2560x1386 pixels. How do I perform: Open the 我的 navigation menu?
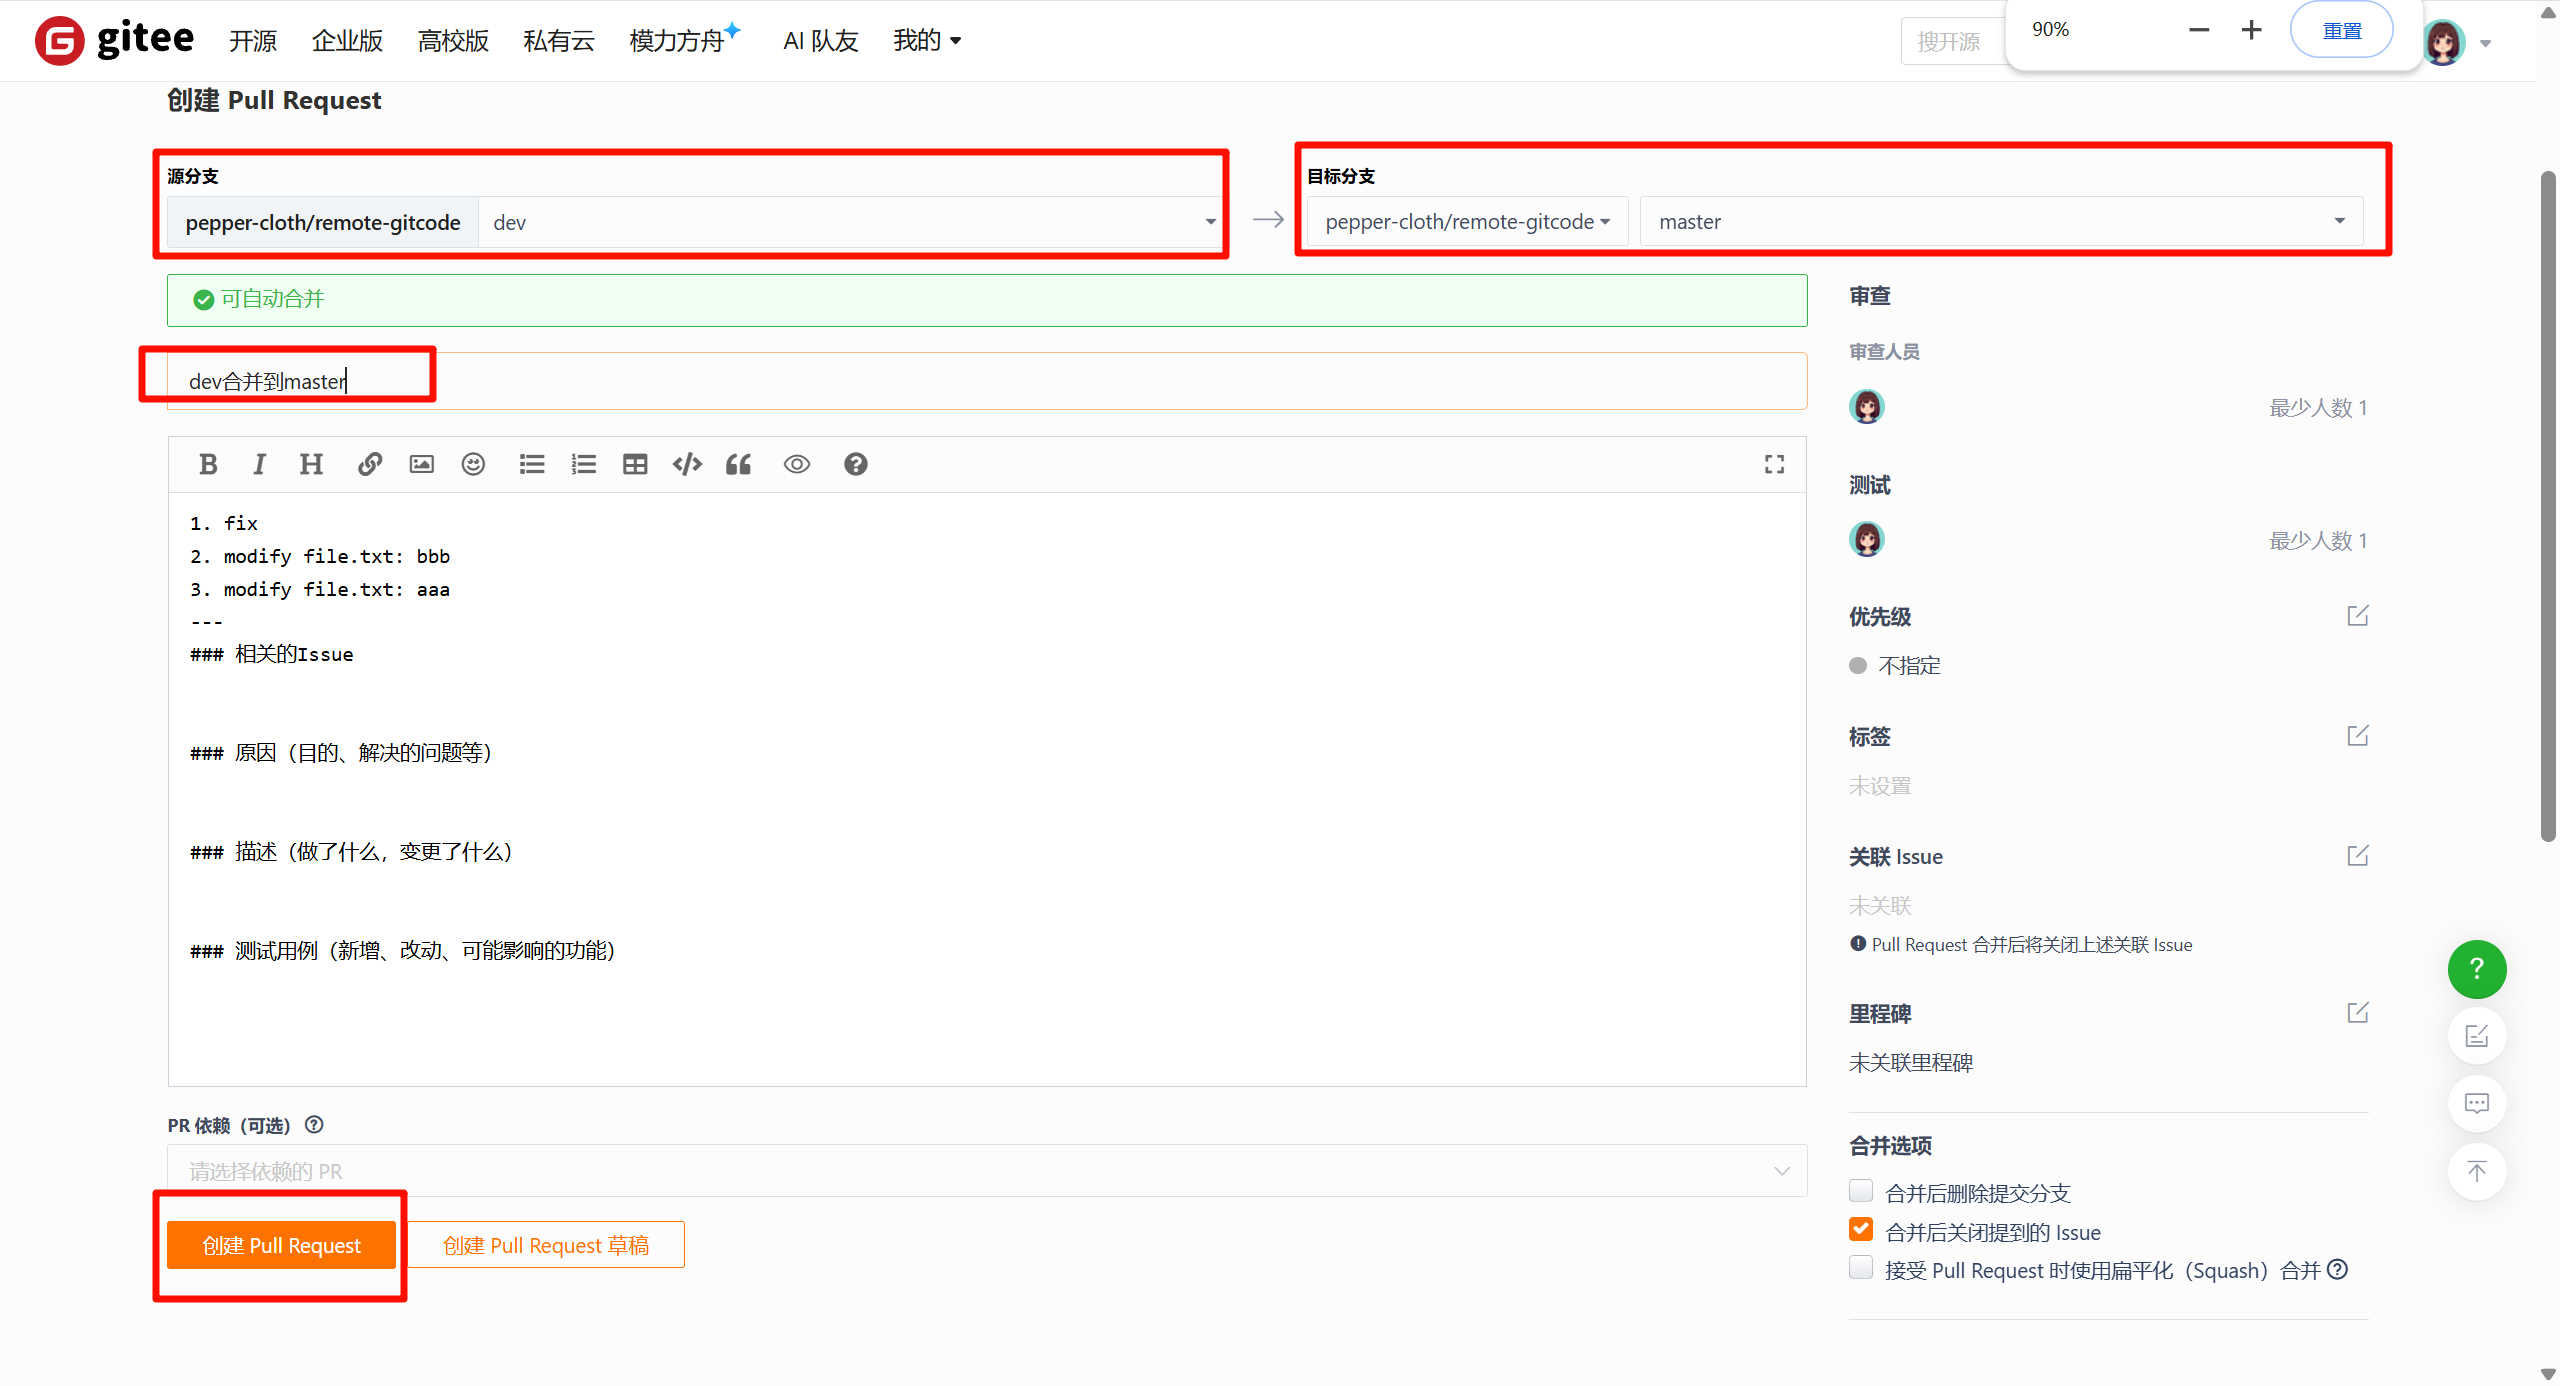click(926, 40)
